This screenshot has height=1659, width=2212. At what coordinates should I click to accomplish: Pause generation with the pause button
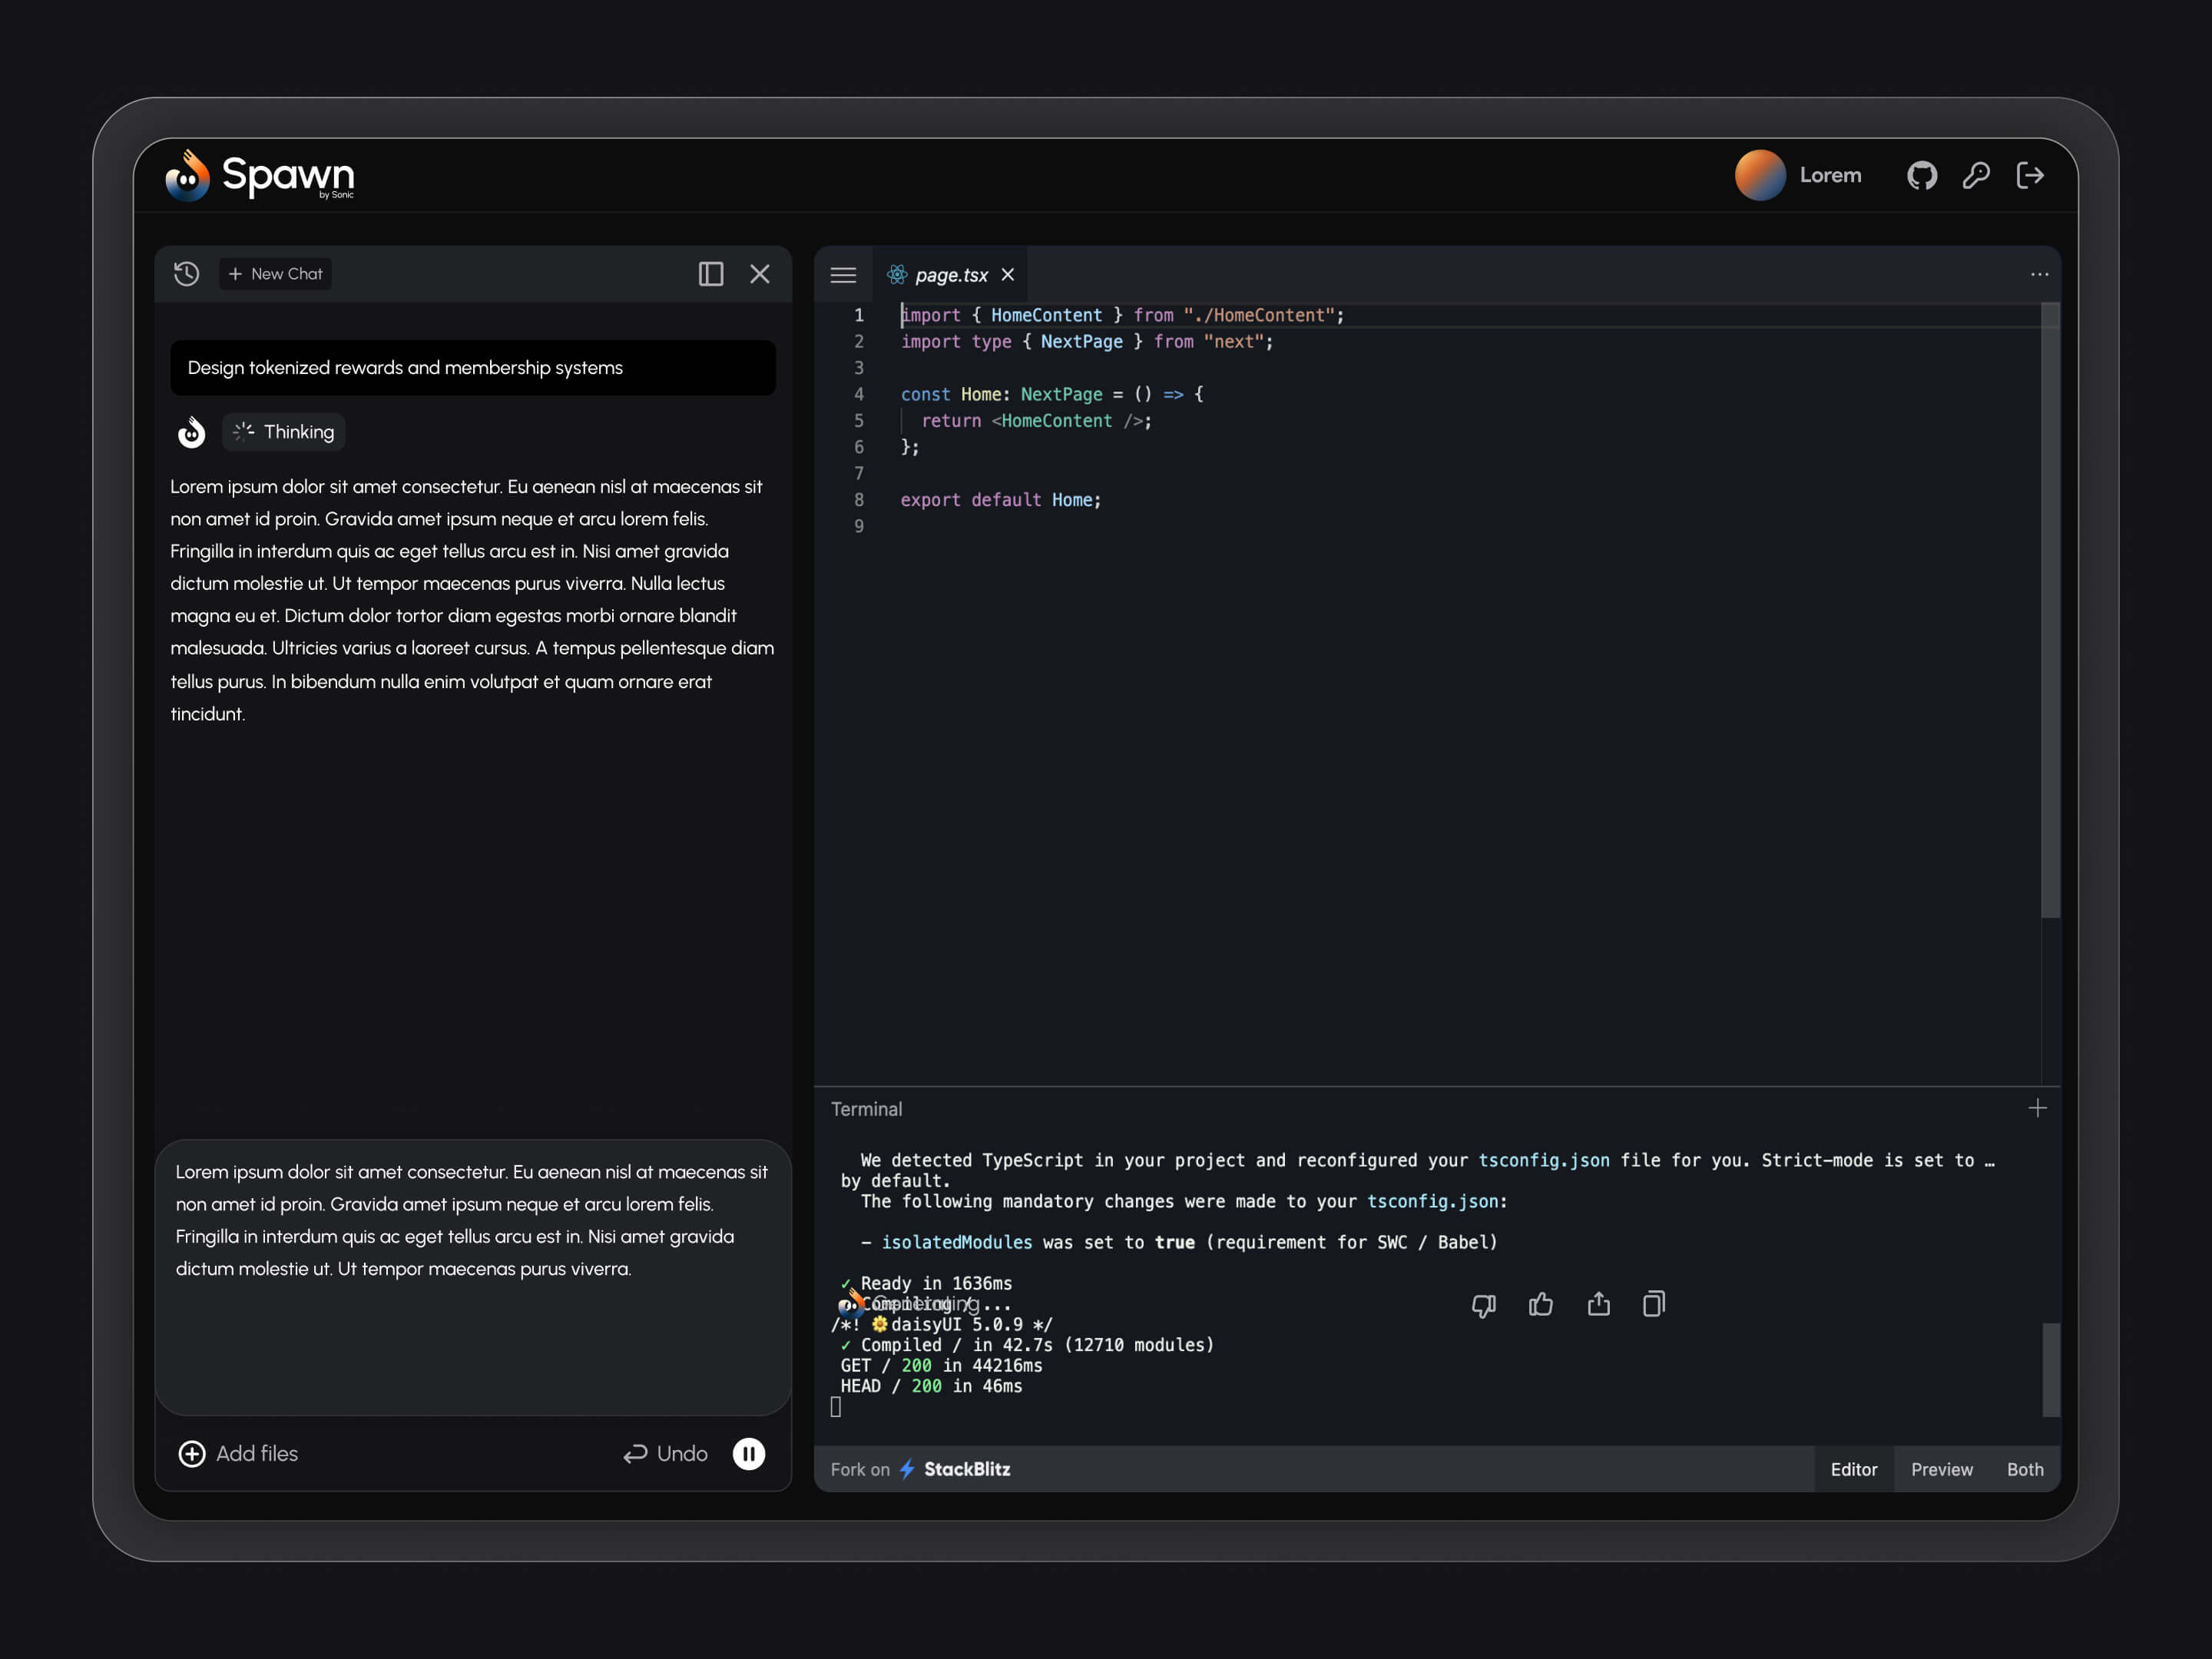[x=749, y=1454]
